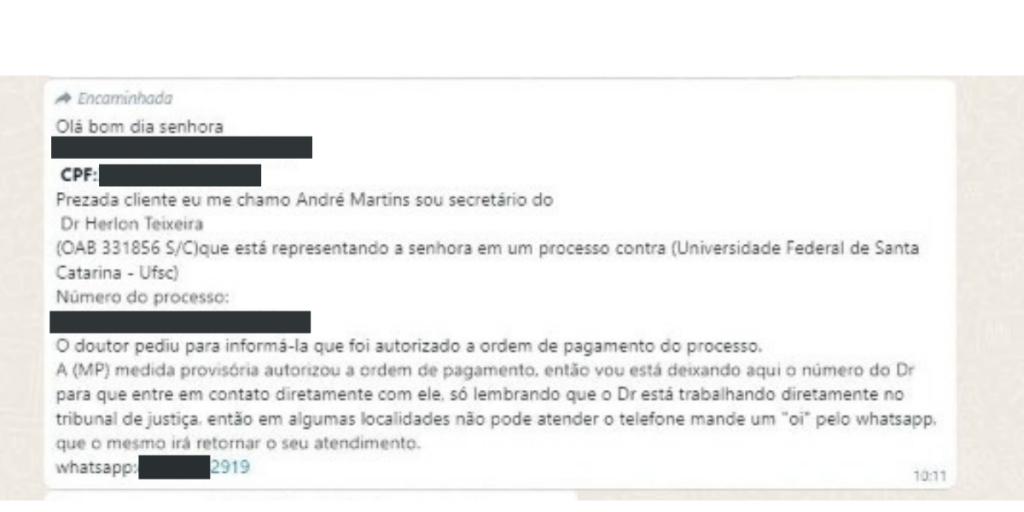Open the phone number link ending 2919

[230, 466]
